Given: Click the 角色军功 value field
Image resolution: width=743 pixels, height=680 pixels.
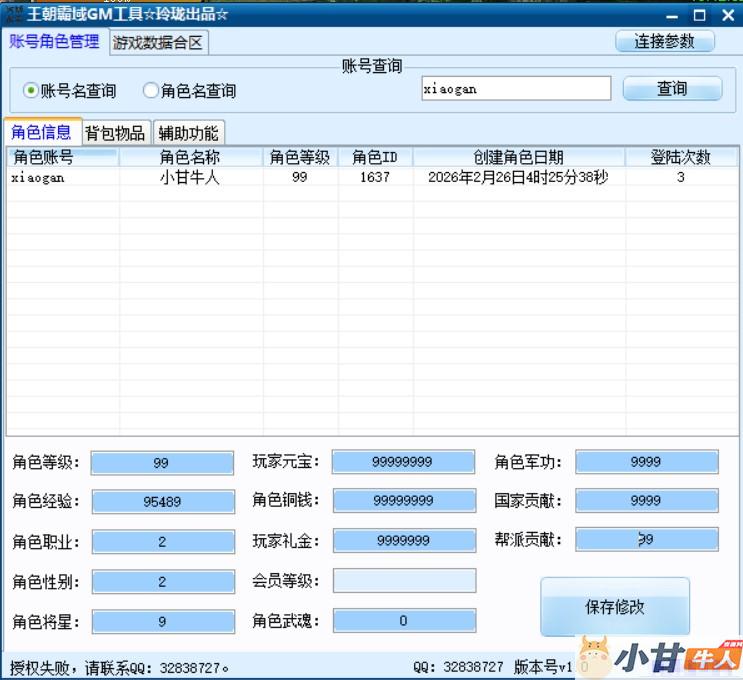Looking at the screenshot, I should [646, 462].
